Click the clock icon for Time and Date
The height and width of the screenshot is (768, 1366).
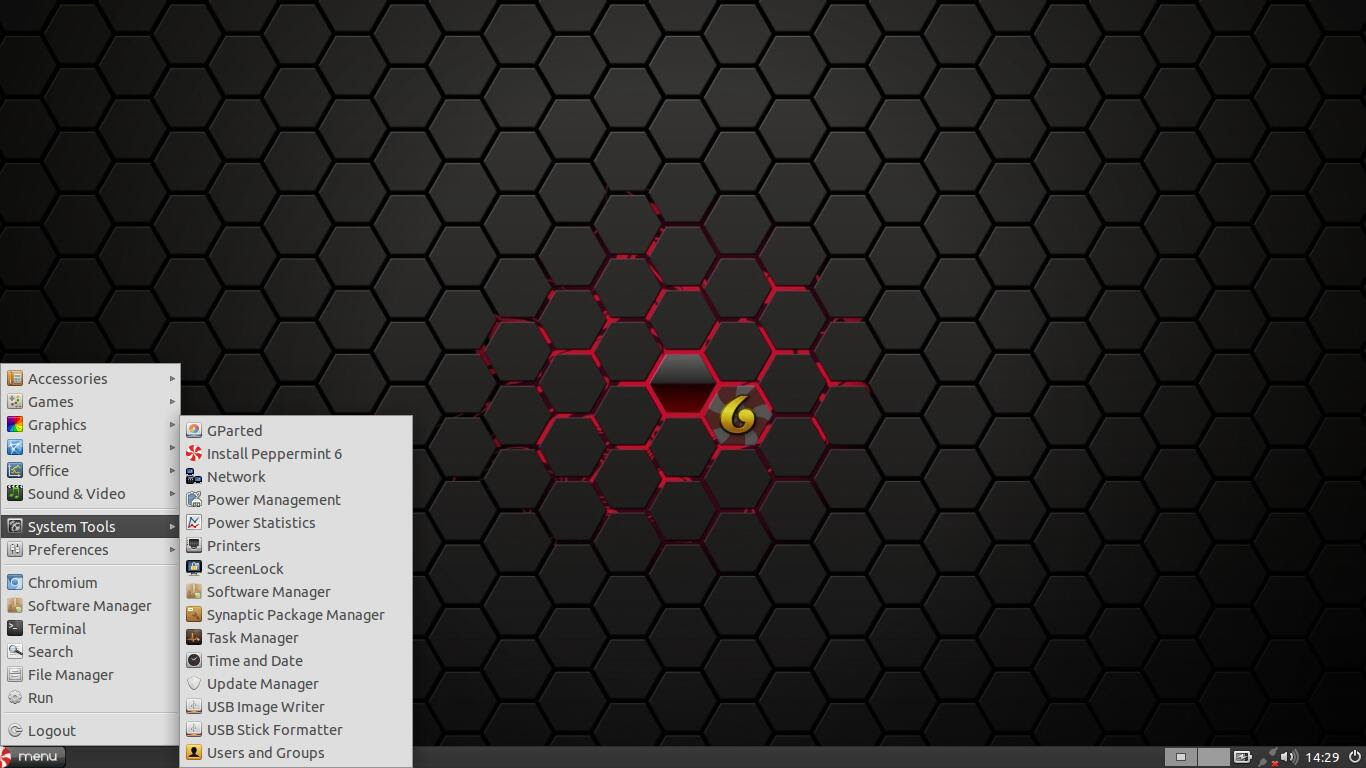(x=194, y=661)
